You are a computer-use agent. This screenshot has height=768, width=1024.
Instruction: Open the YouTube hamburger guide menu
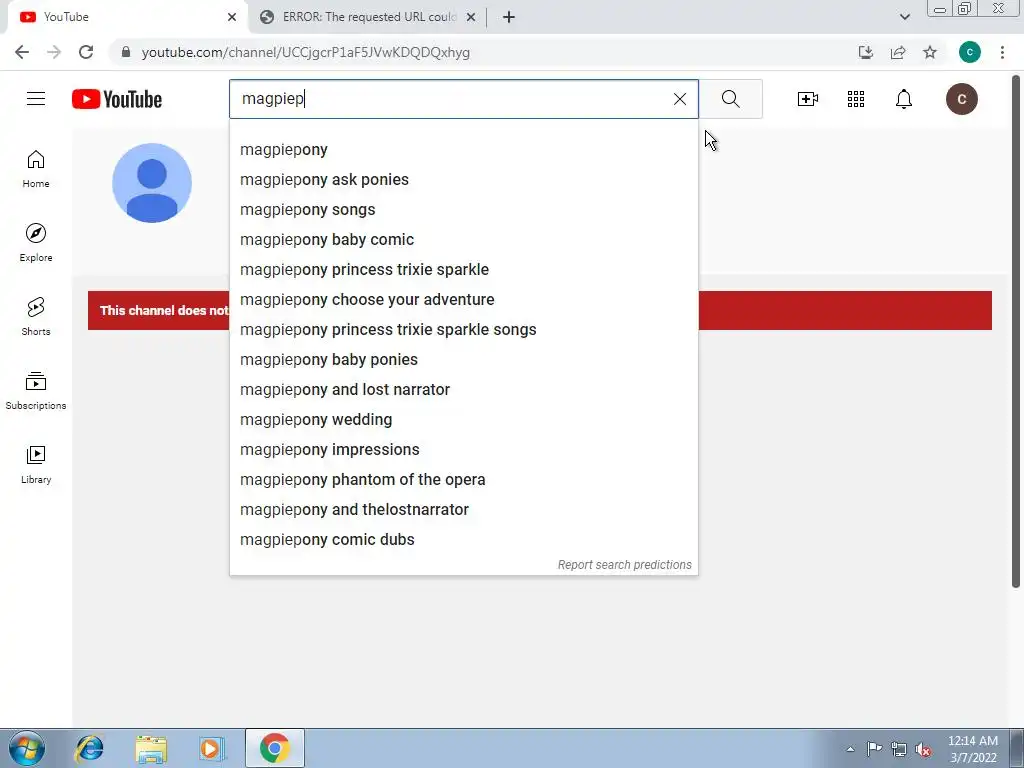36,99
